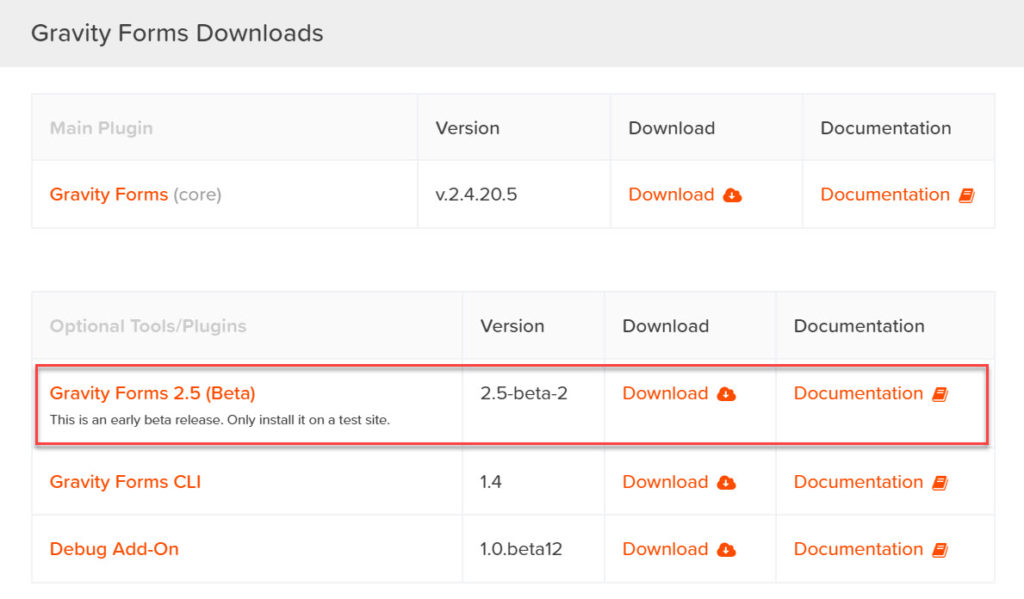Click the book icon for CLI Documentation

point(938,481)
